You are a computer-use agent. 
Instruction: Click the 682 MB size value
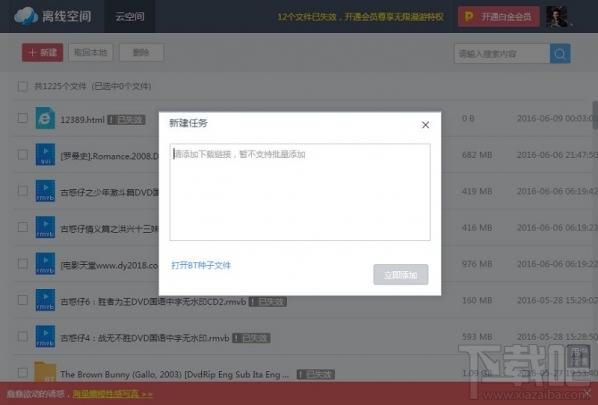click(477, 155)
